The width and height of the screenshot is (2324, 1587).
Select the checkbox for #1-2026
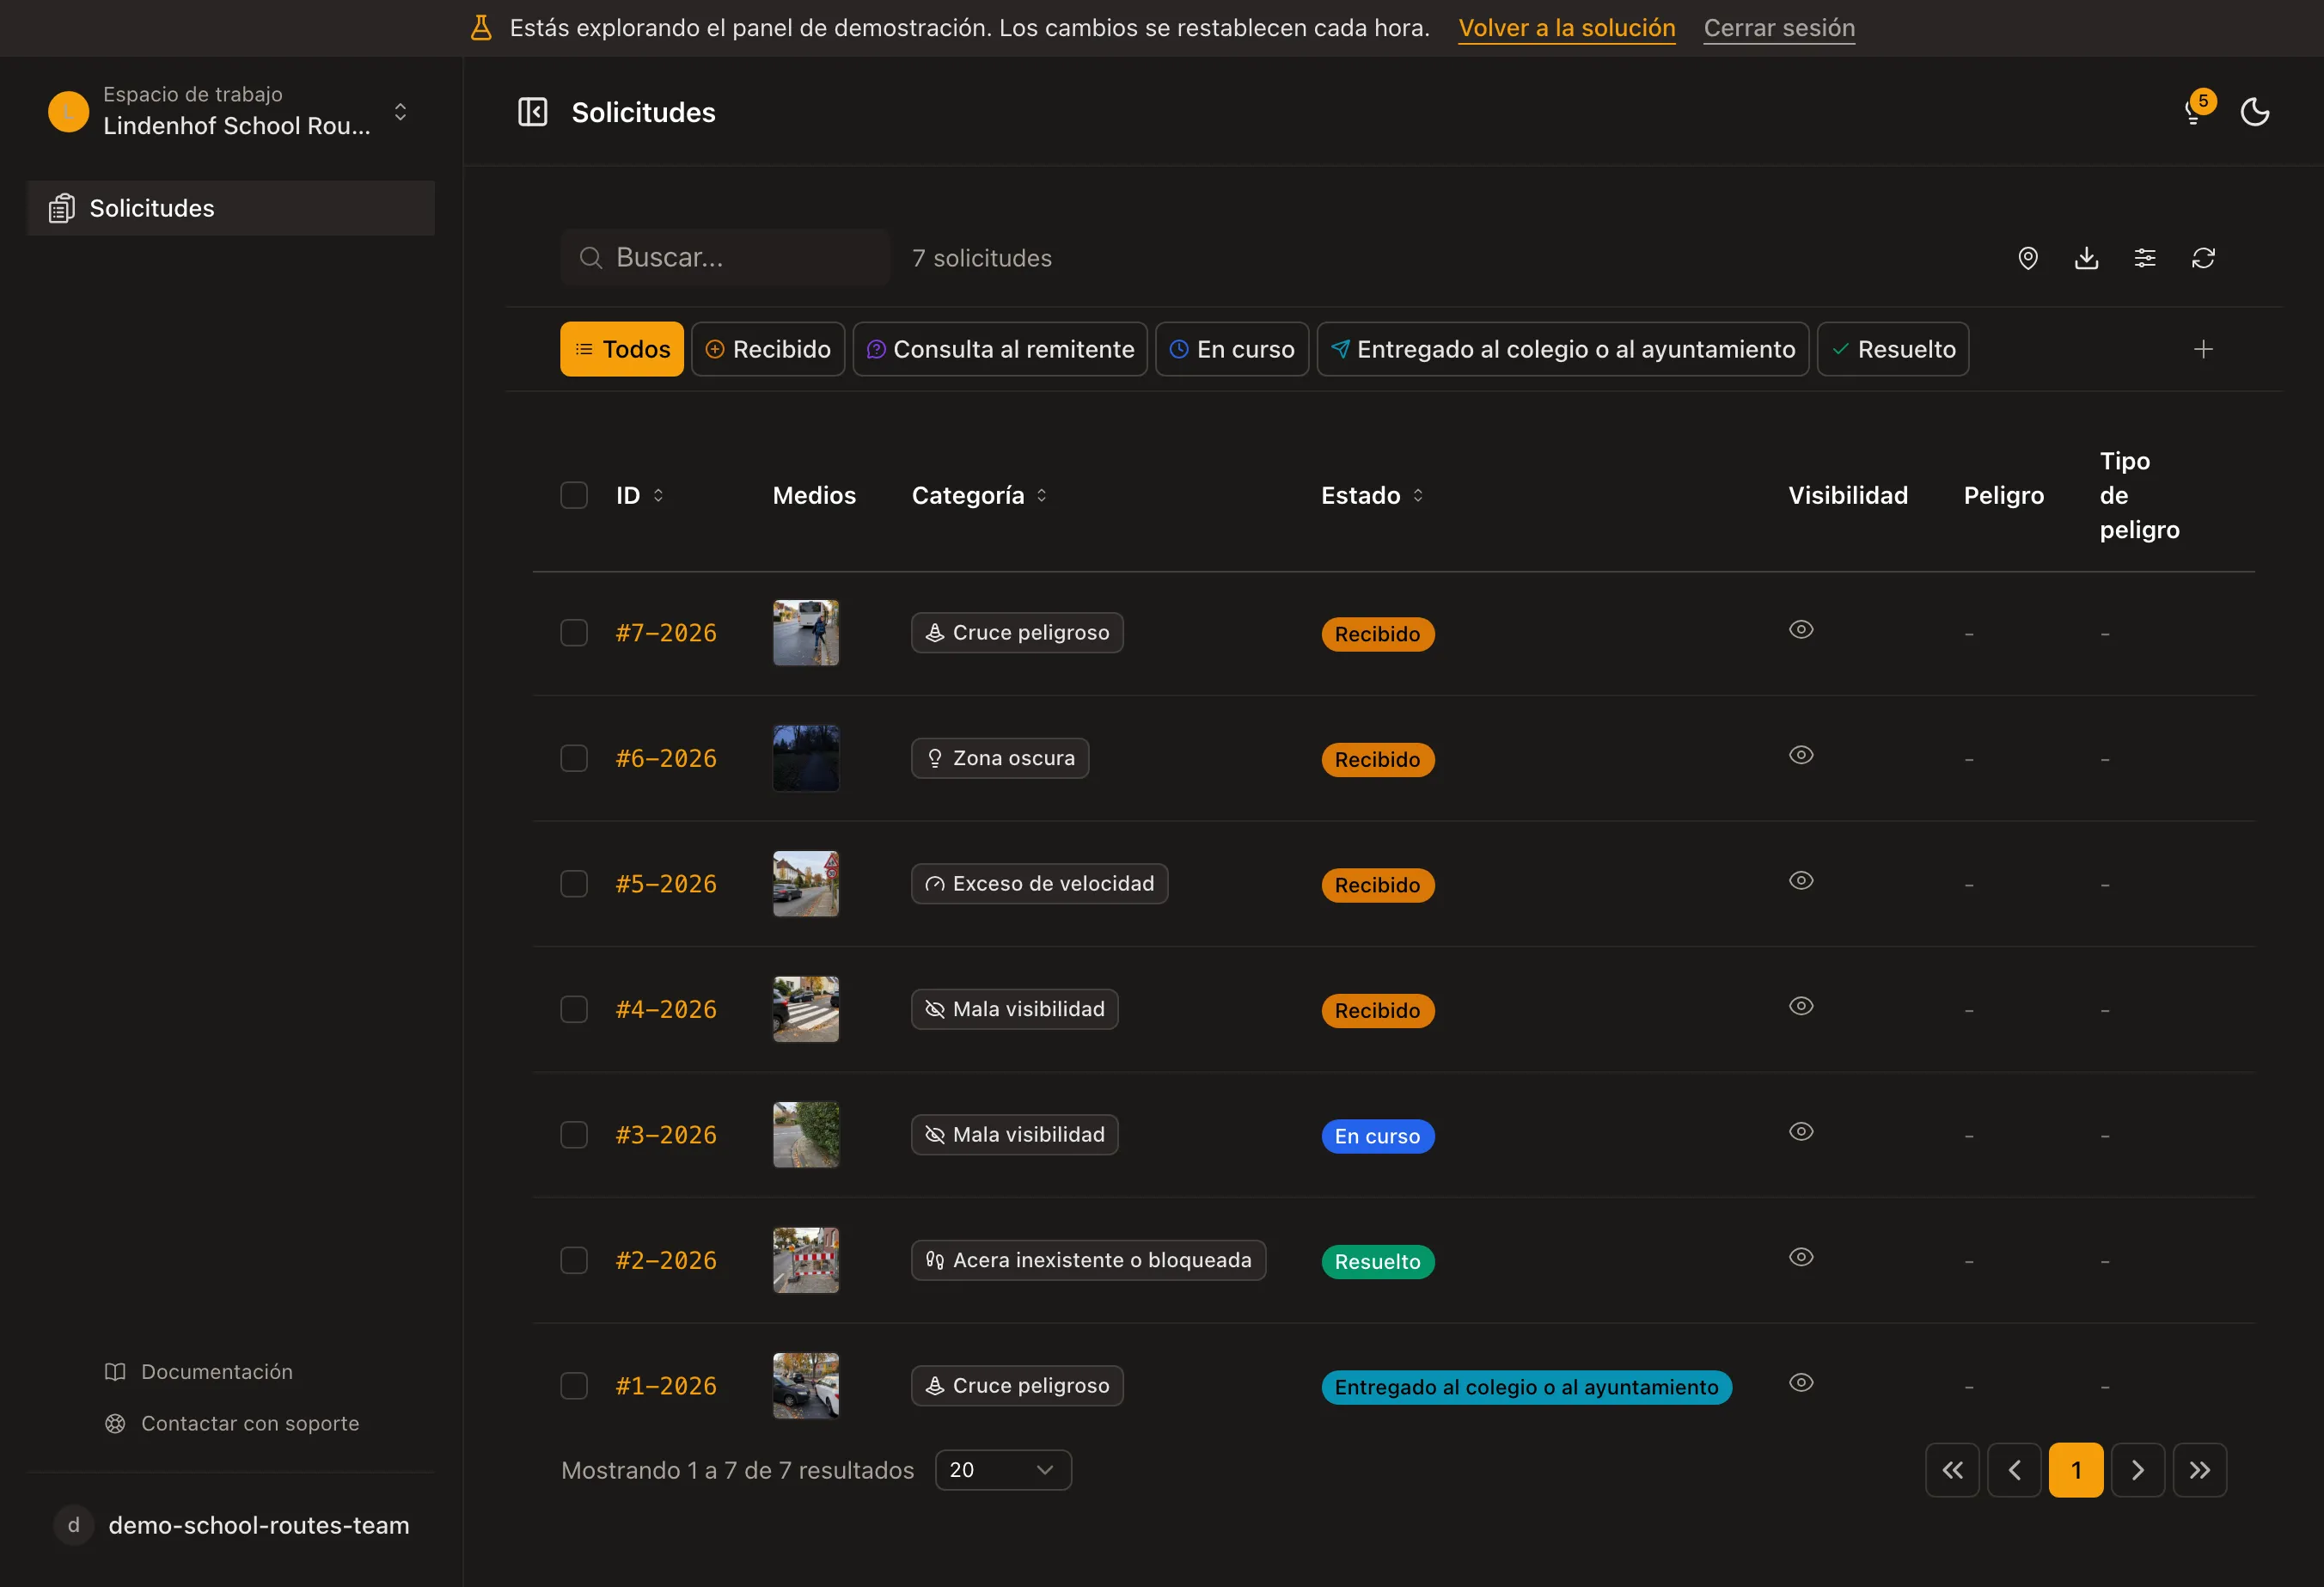coord(574,1386)
